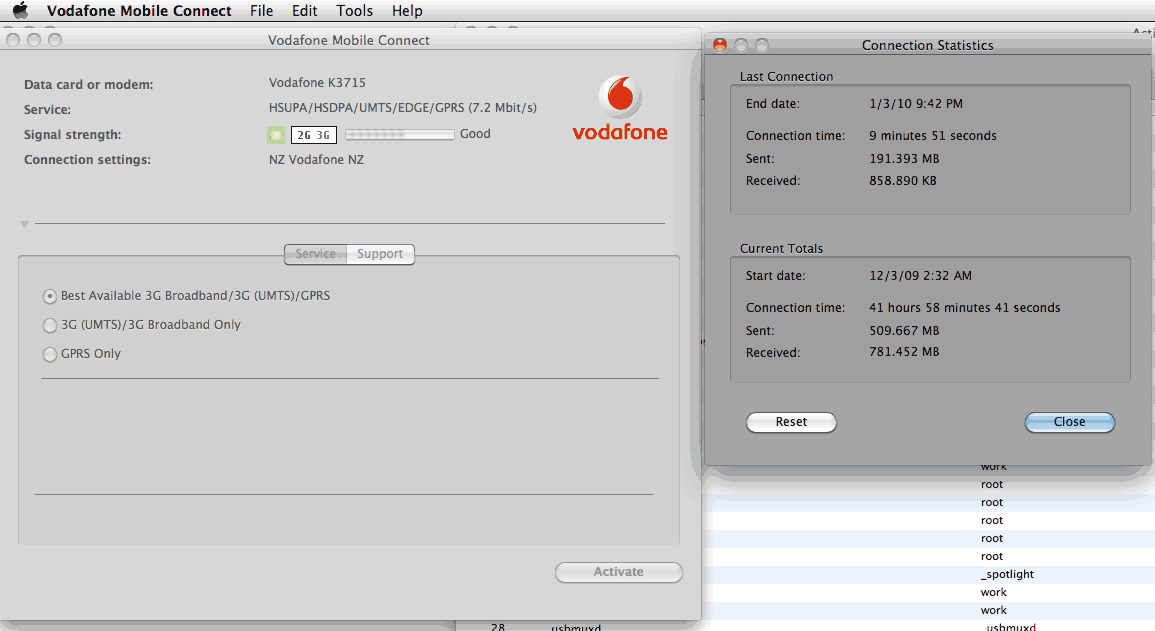The width and height of the screenshot is (1155, 631).
Task: Open the Help menu
Action: 407,10
